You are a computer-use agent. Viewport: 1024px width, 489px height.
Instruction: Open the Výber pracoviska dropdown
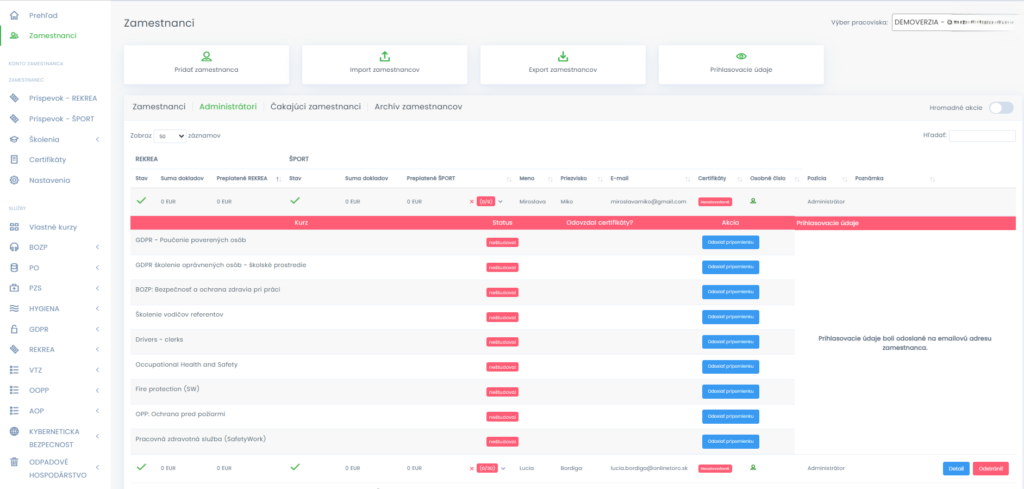pyautogui.click(x=956, y=21)
